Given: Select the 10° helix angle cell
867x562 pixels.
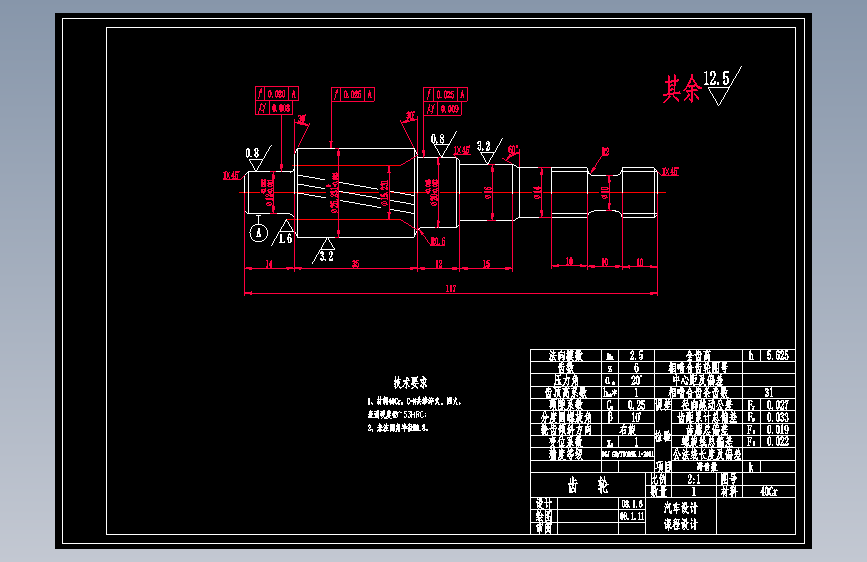Looking at the screenshot, I should point(636,417).
